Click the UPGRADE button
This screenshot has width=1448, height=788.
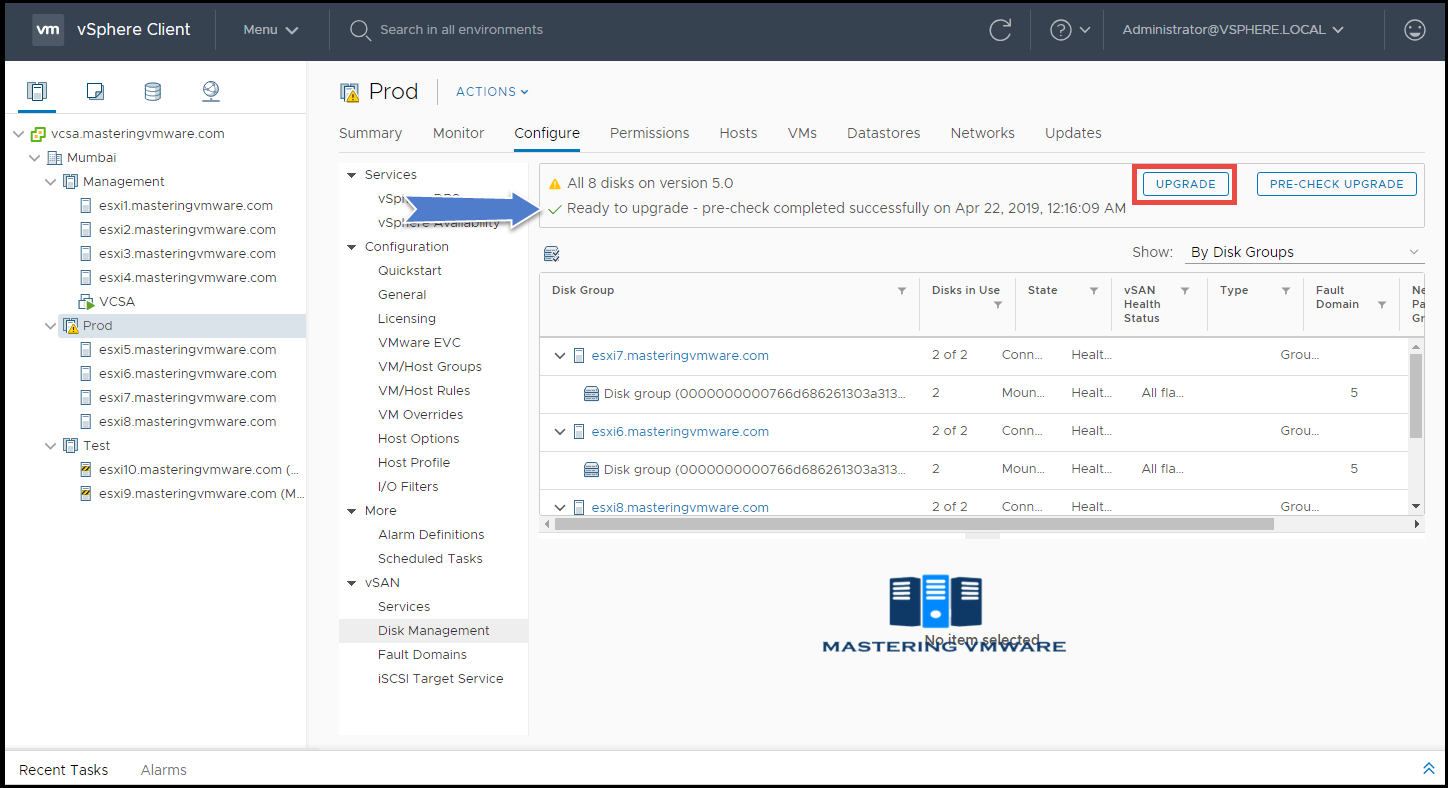pyautogui.click(x=1186, y=184)
